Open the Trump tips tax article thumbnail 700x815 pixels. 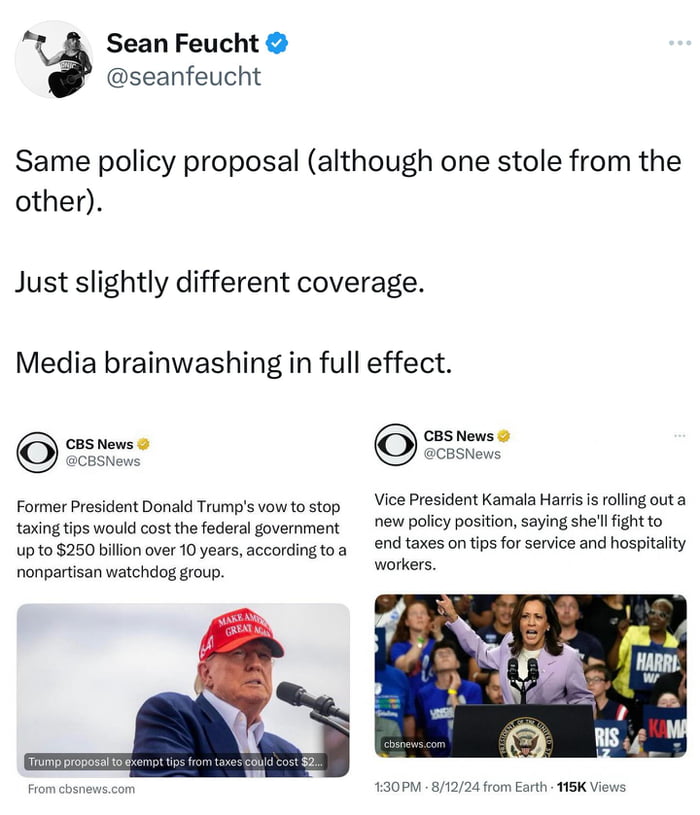[x=183, y=690]
